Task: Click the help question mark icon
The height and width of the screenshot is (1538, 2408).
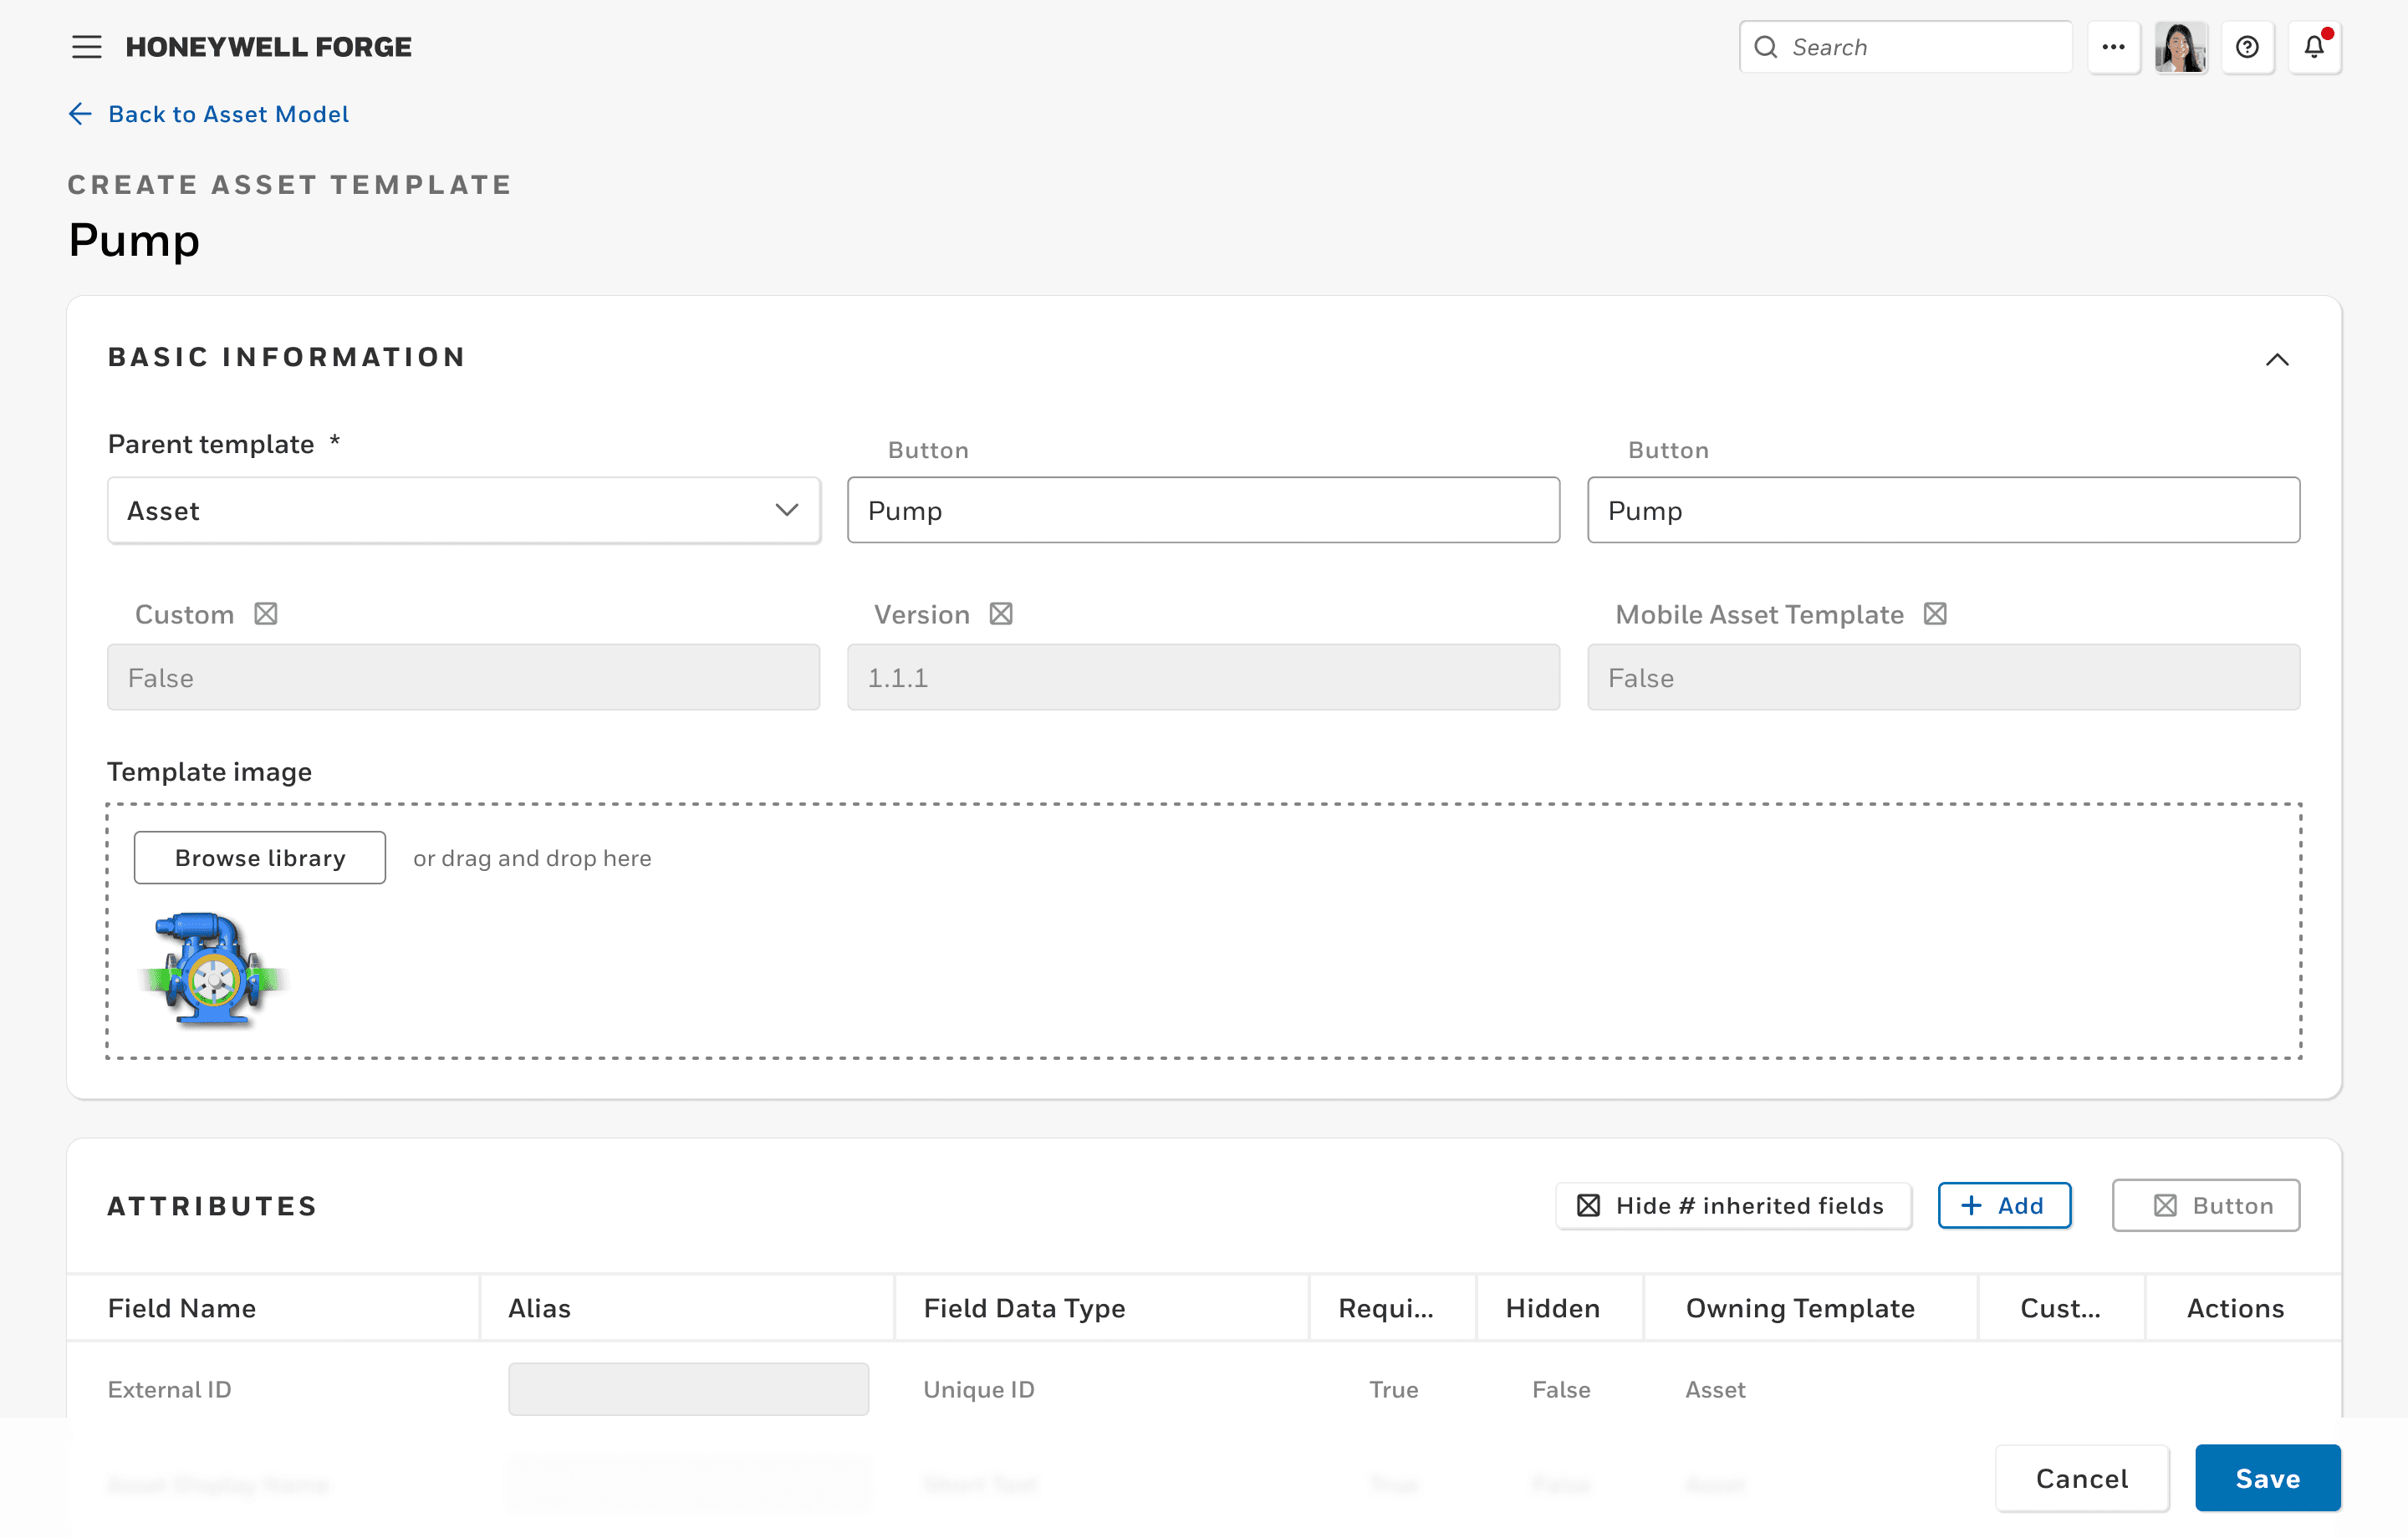Action: pyautogui.click(x=2247, y=48)
